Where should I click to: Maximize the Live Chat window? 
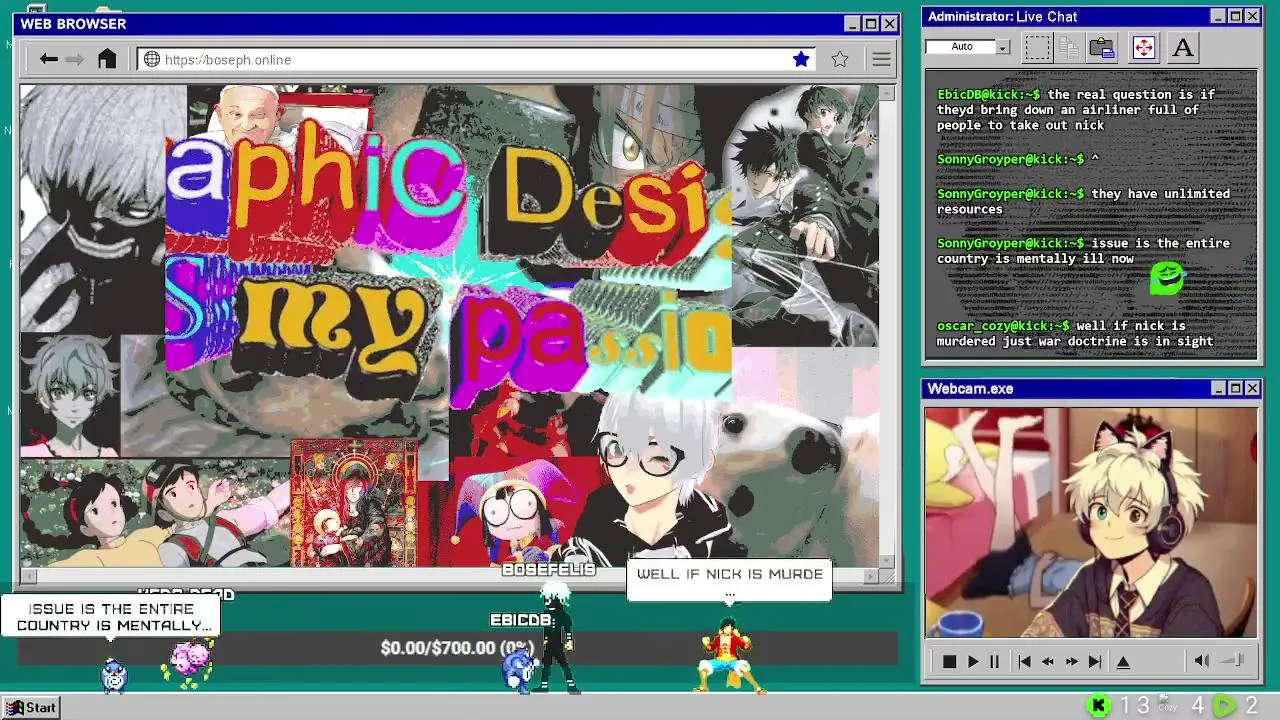pyautogui.click(x=1235, y=16)
